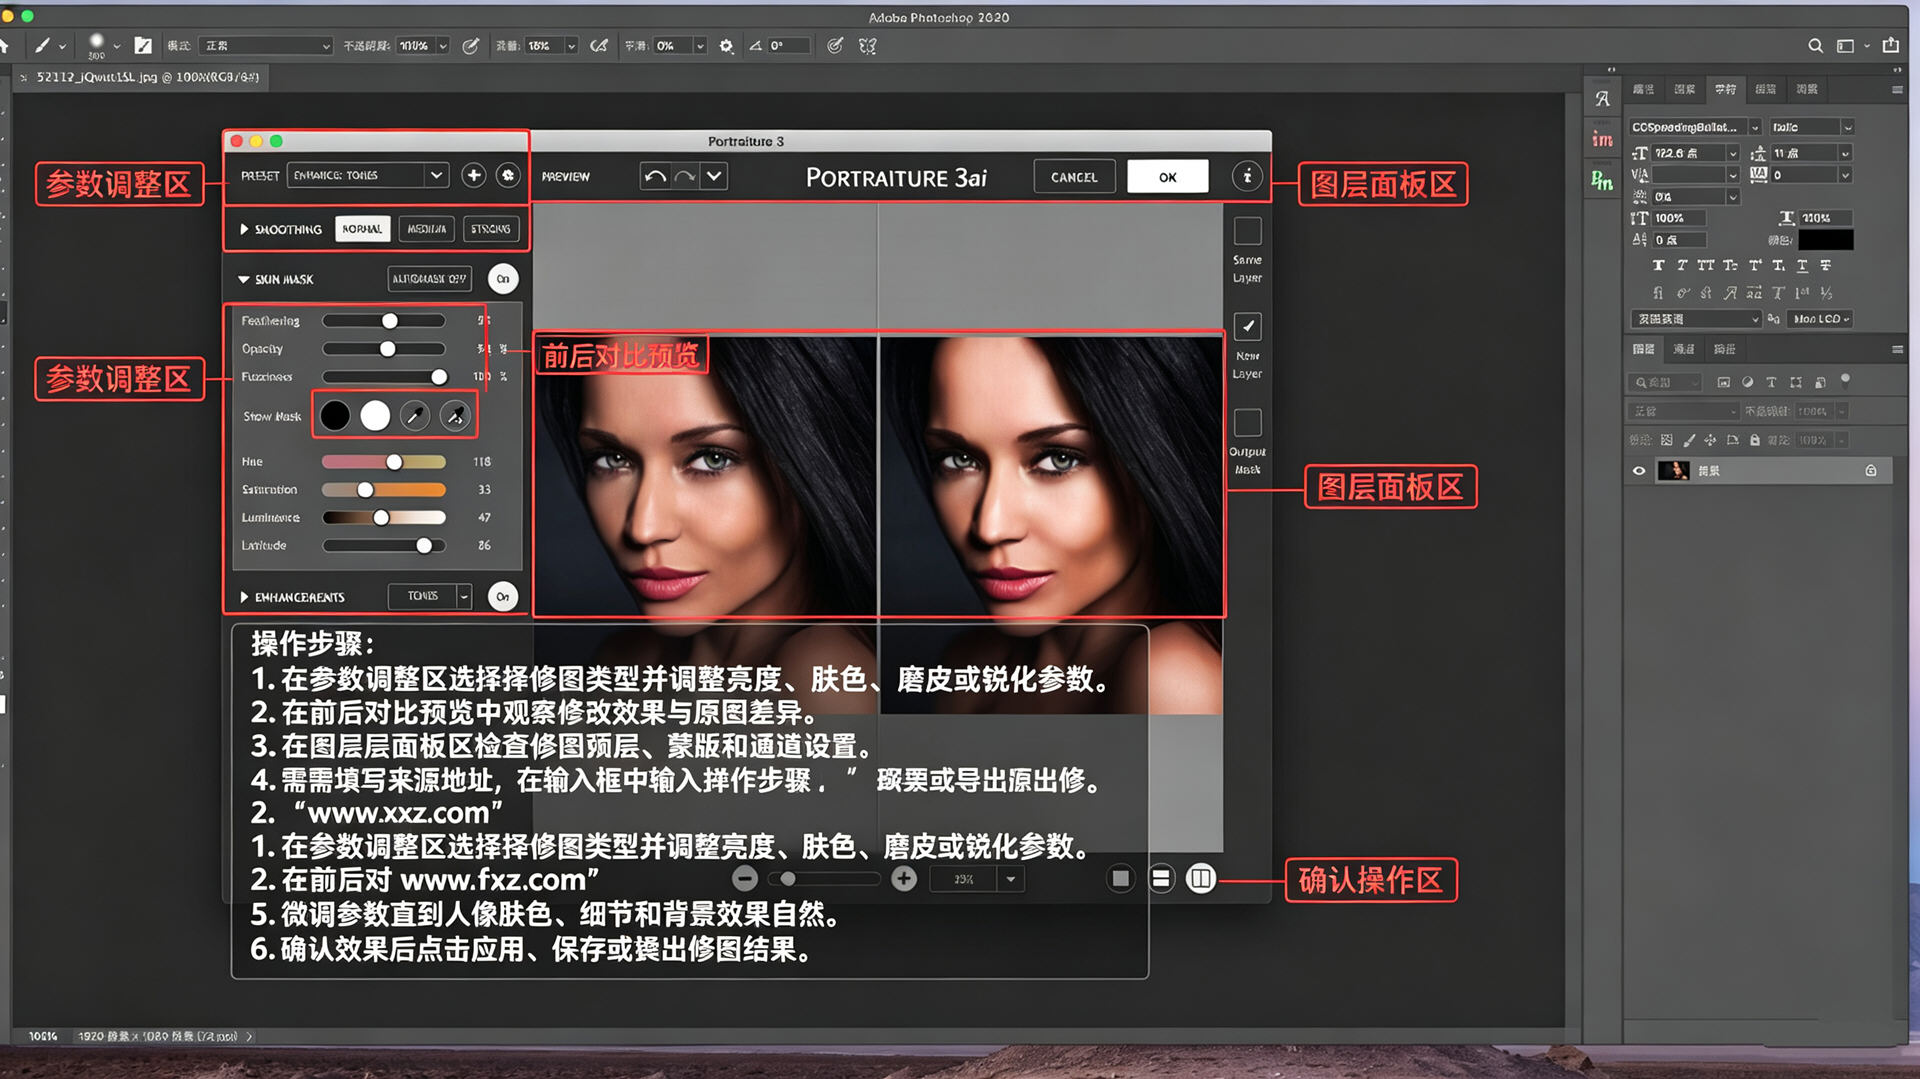This screenshot has width=1920, height=1079.
Task: Filter layers by type (T) icon
Action: tap(1771, 382)
